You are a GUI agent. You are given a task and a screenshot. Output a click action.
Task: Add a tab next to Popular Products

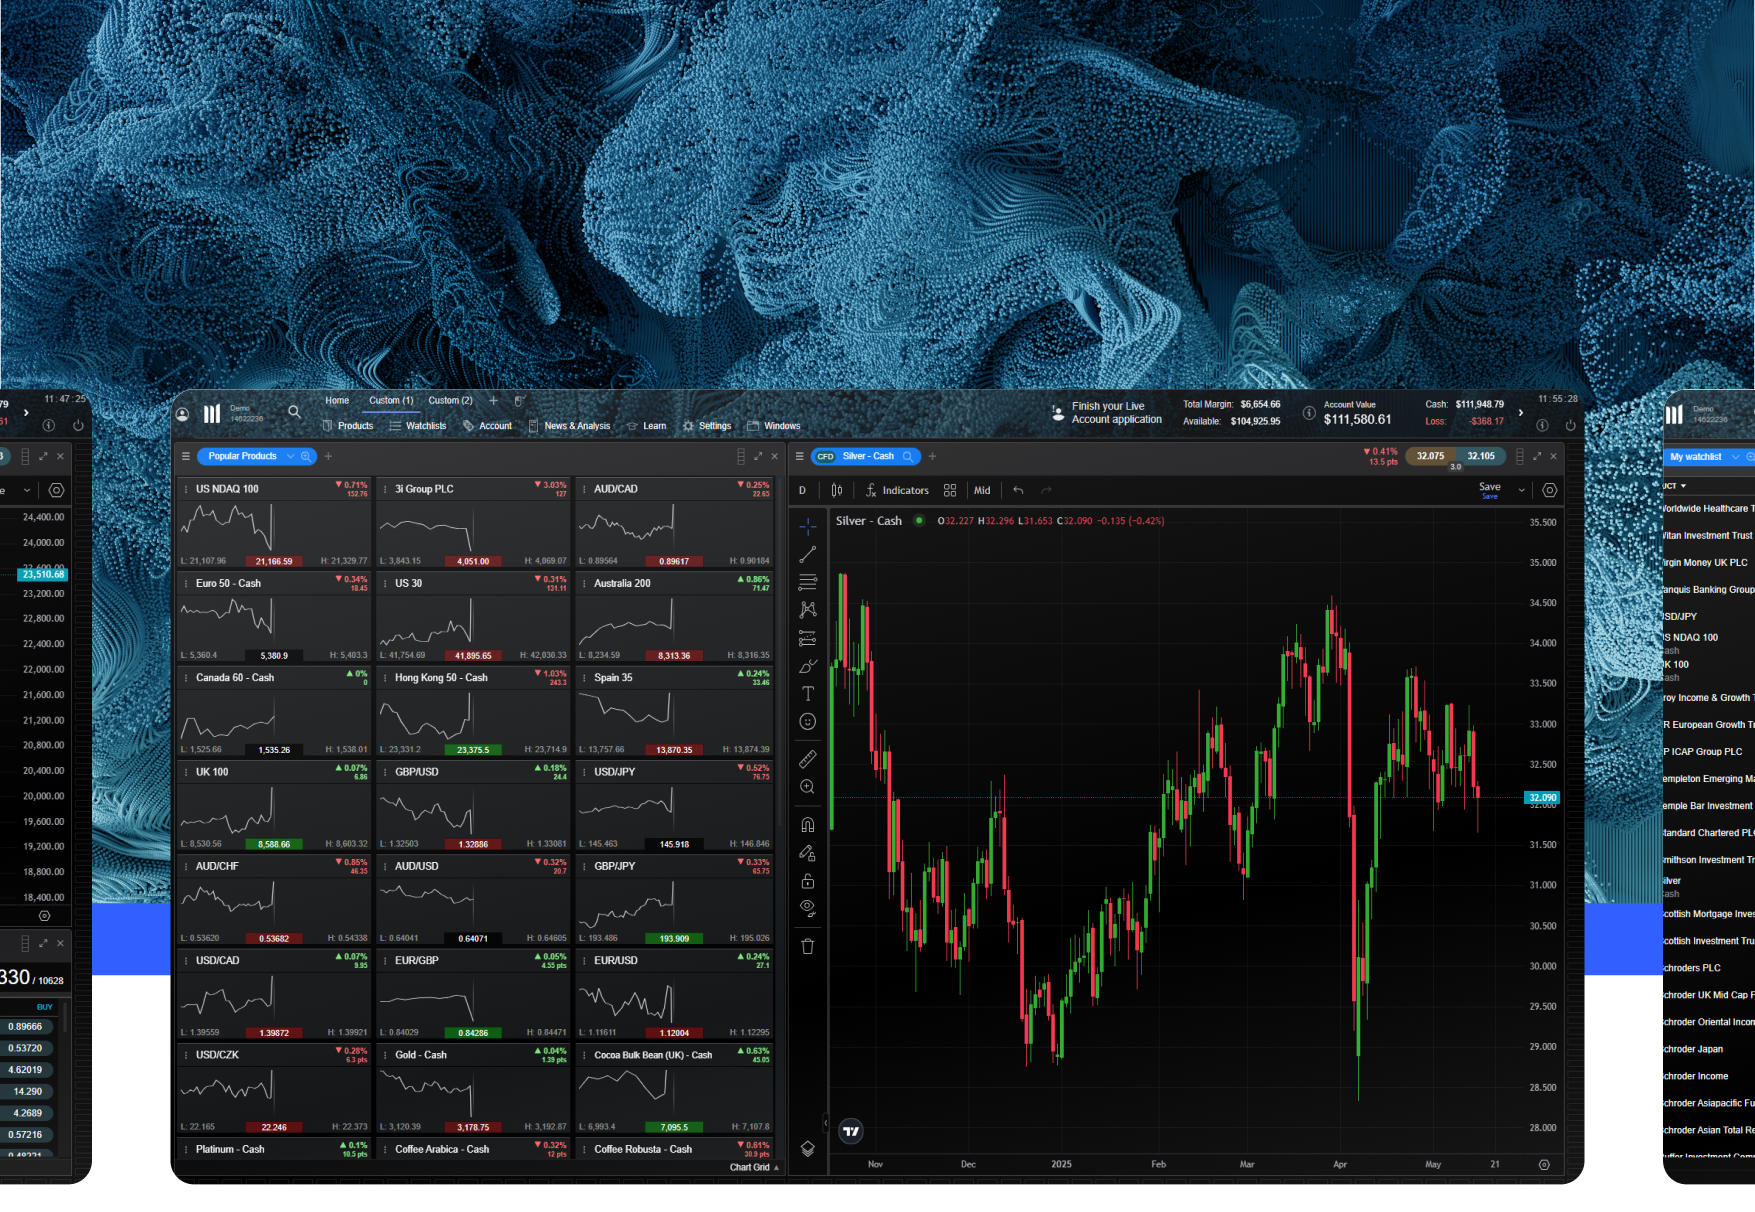click(328, 456)
